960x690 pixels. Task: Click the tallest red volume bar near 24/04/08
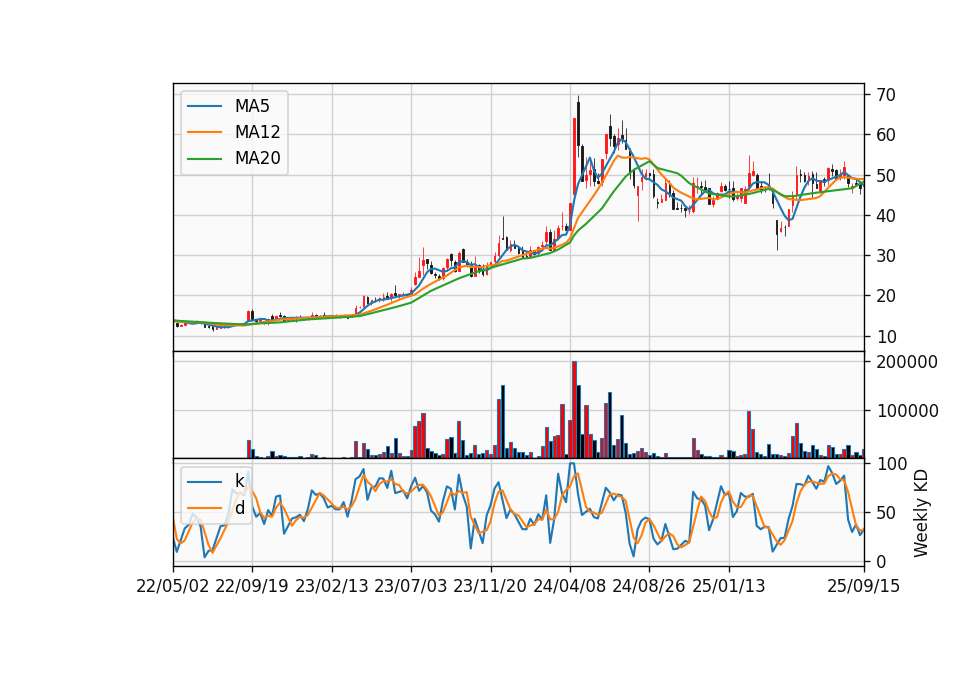[x=574, y=410]
